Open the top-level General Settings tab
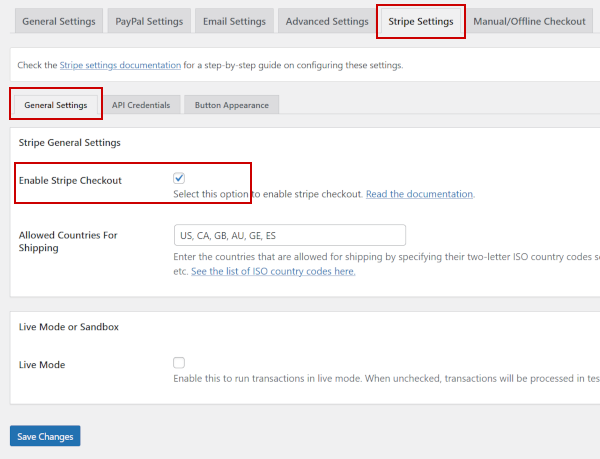600x459 pixels. point(59,21)
